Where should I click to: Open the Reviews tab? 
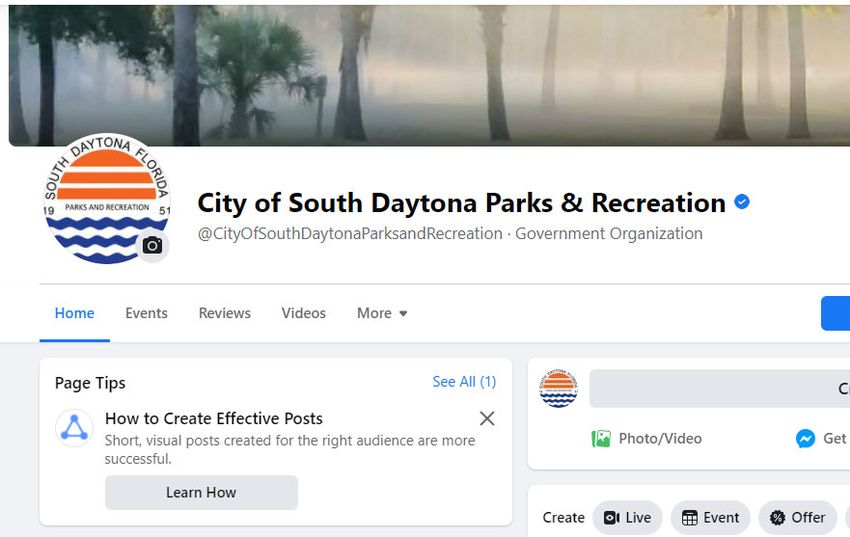tap(224, 313)
